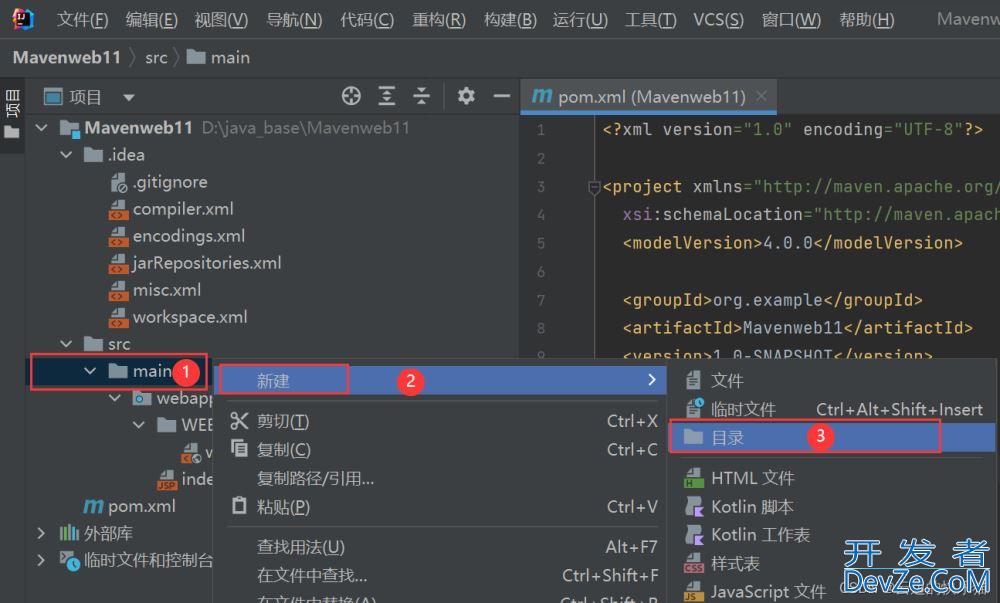Expand the 外部库 node
This screenshot has height=603, width=1000.
tap(41, 534)
